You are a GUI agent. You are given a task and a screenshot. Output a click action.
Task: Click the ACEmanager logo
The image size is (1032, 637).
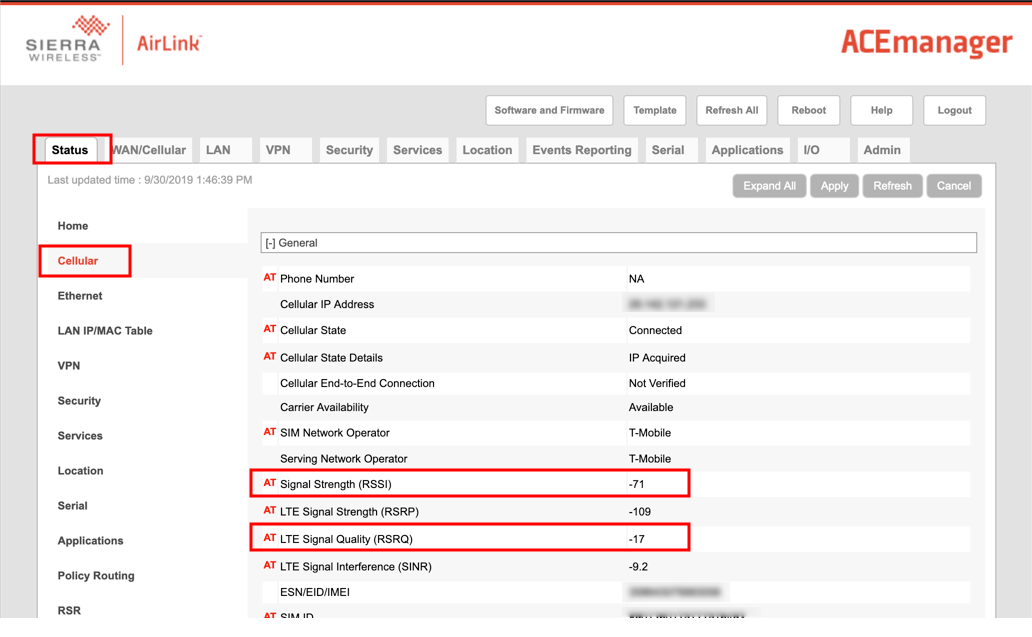click(927, 43)
